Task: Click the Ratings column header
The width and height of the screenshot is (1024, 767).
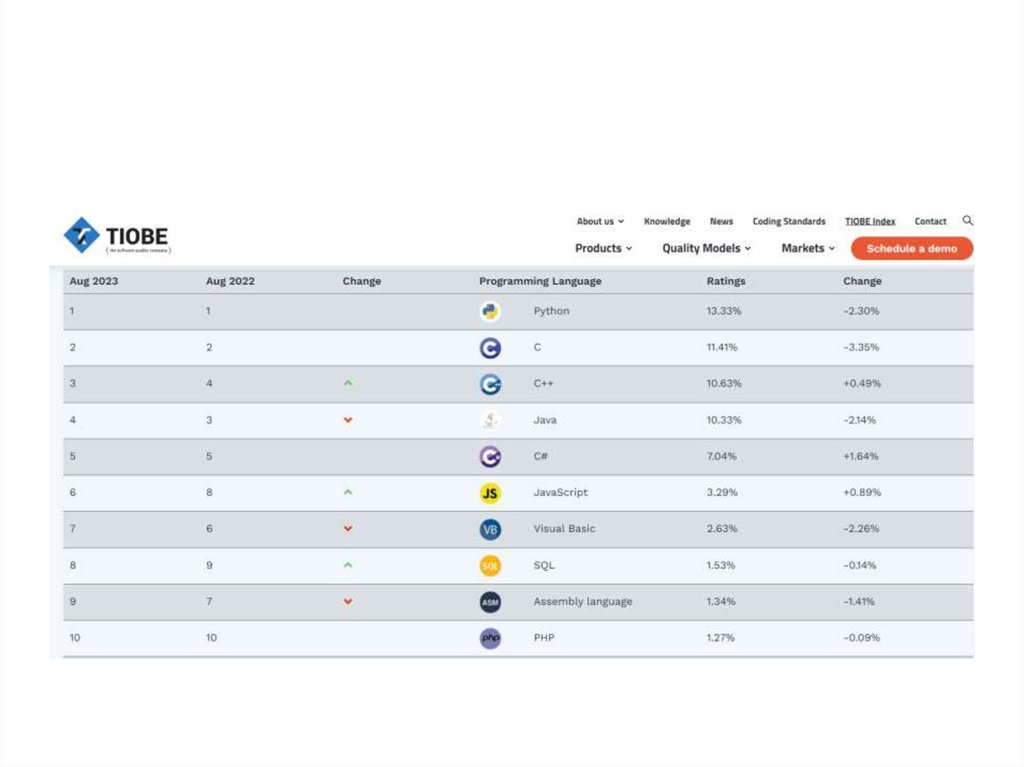Action: pyautogui.click(x=726, y=281)
